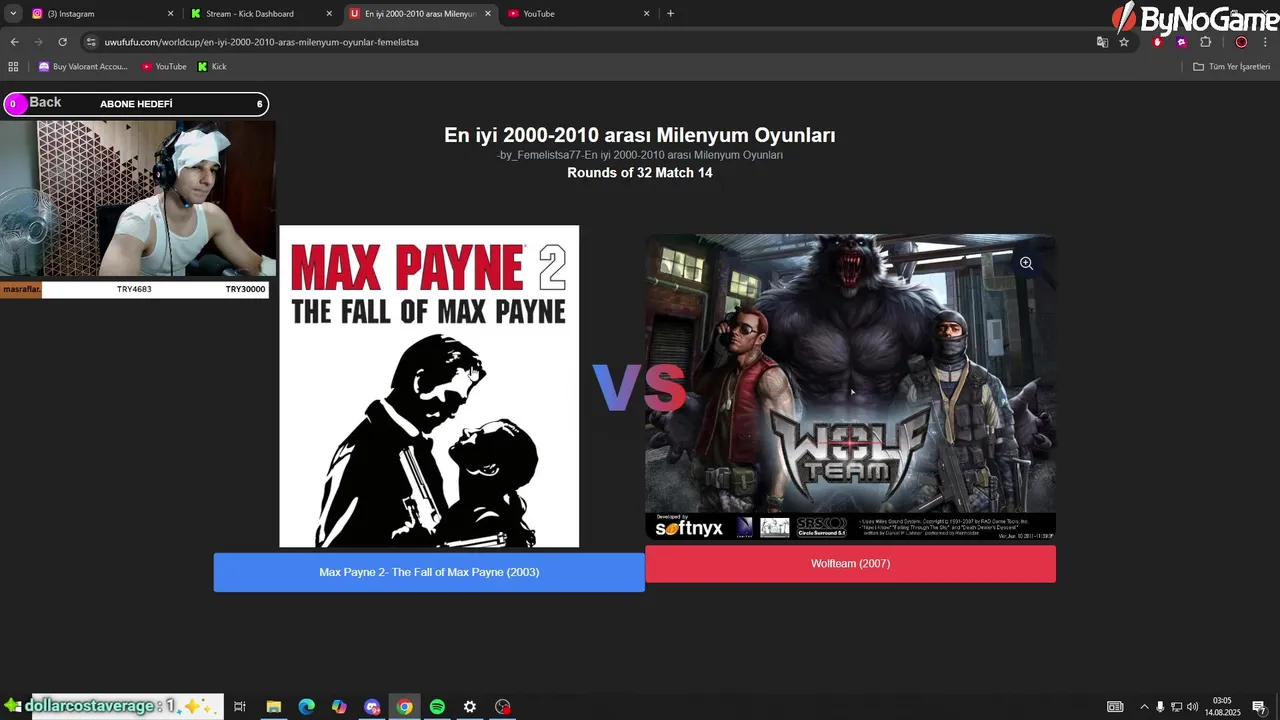Open Discord from the taskbar
This screenshot has width=1280, height=720.
click(x=372, y=707)
